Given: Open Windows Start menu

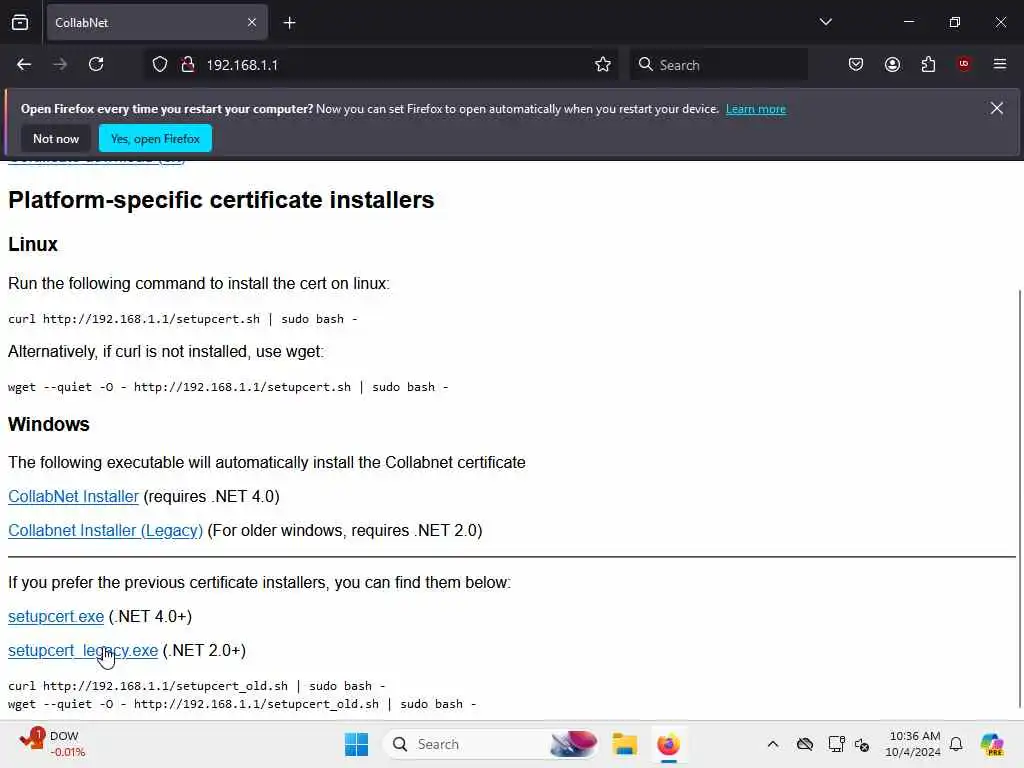Looking at the screenshot, I should click(357, 744).
